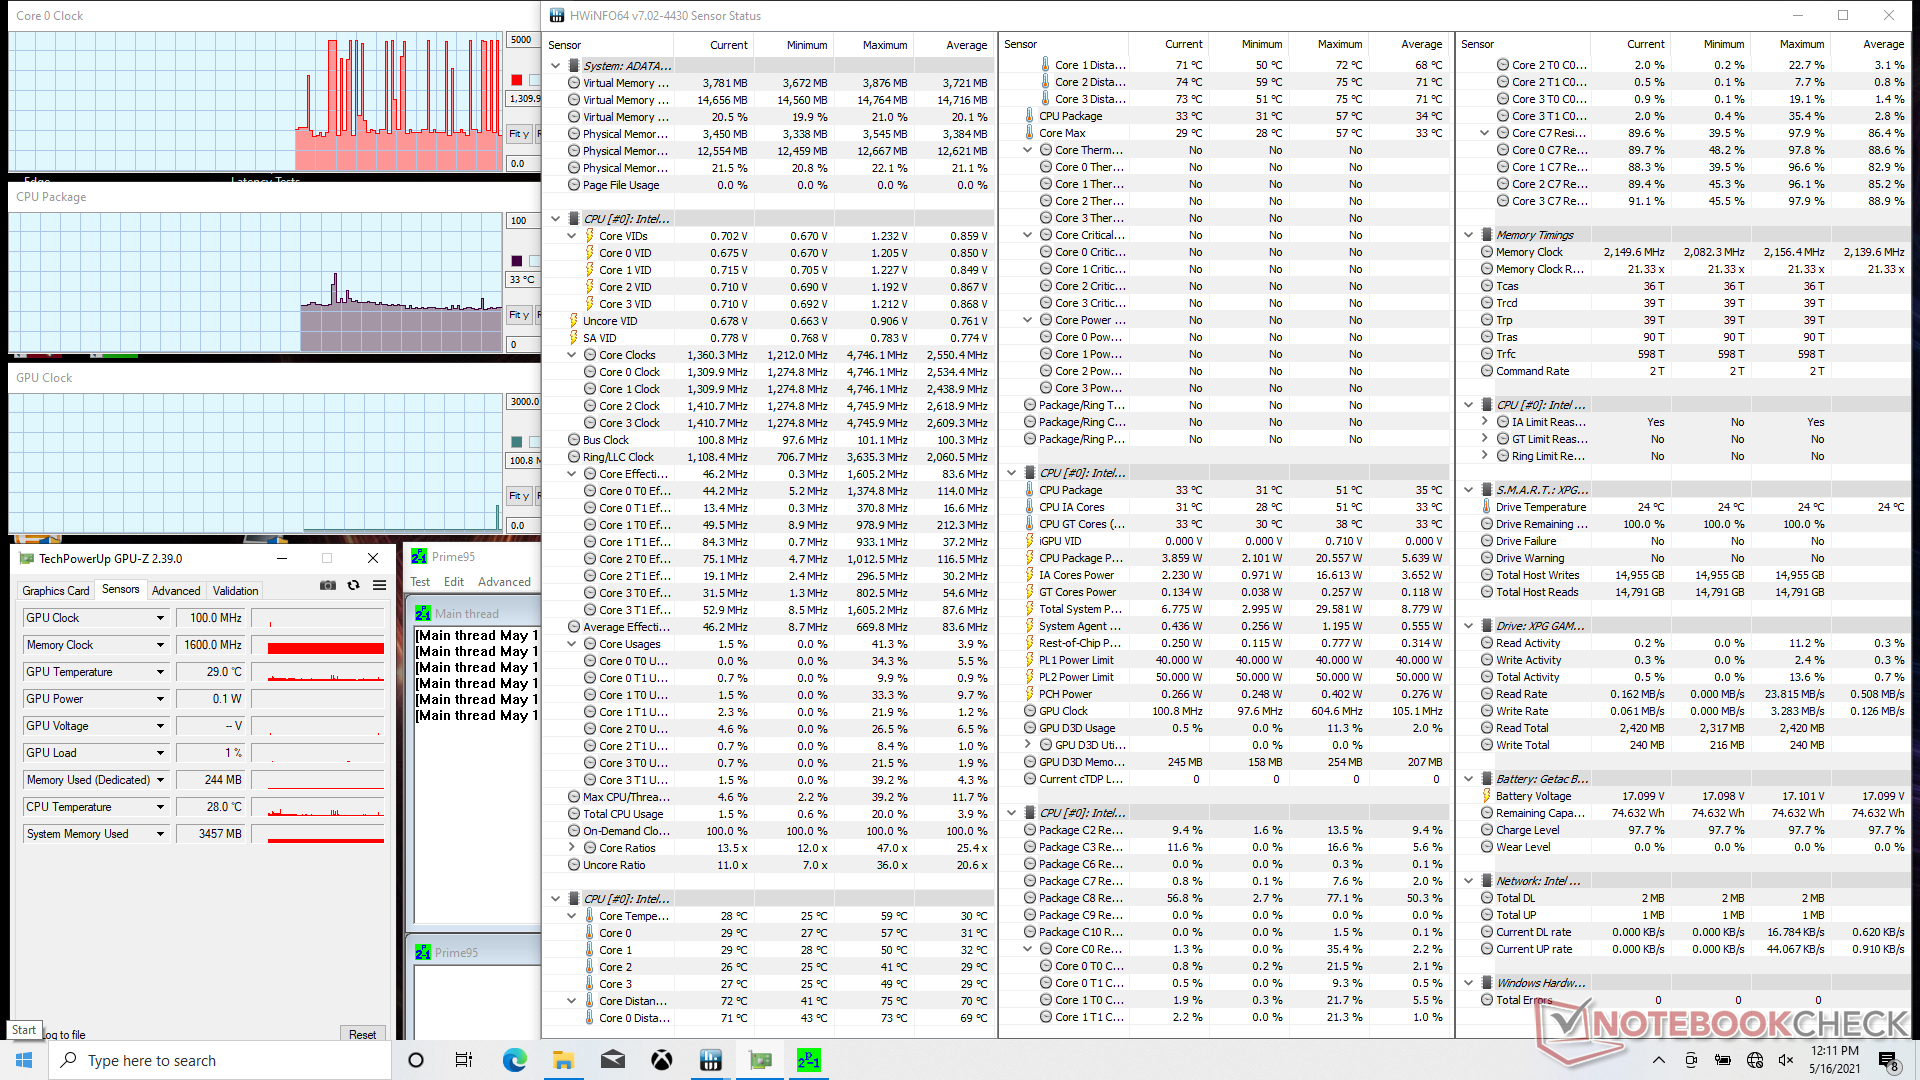Show hidden system tray icons chevron

point(1659,1060)
